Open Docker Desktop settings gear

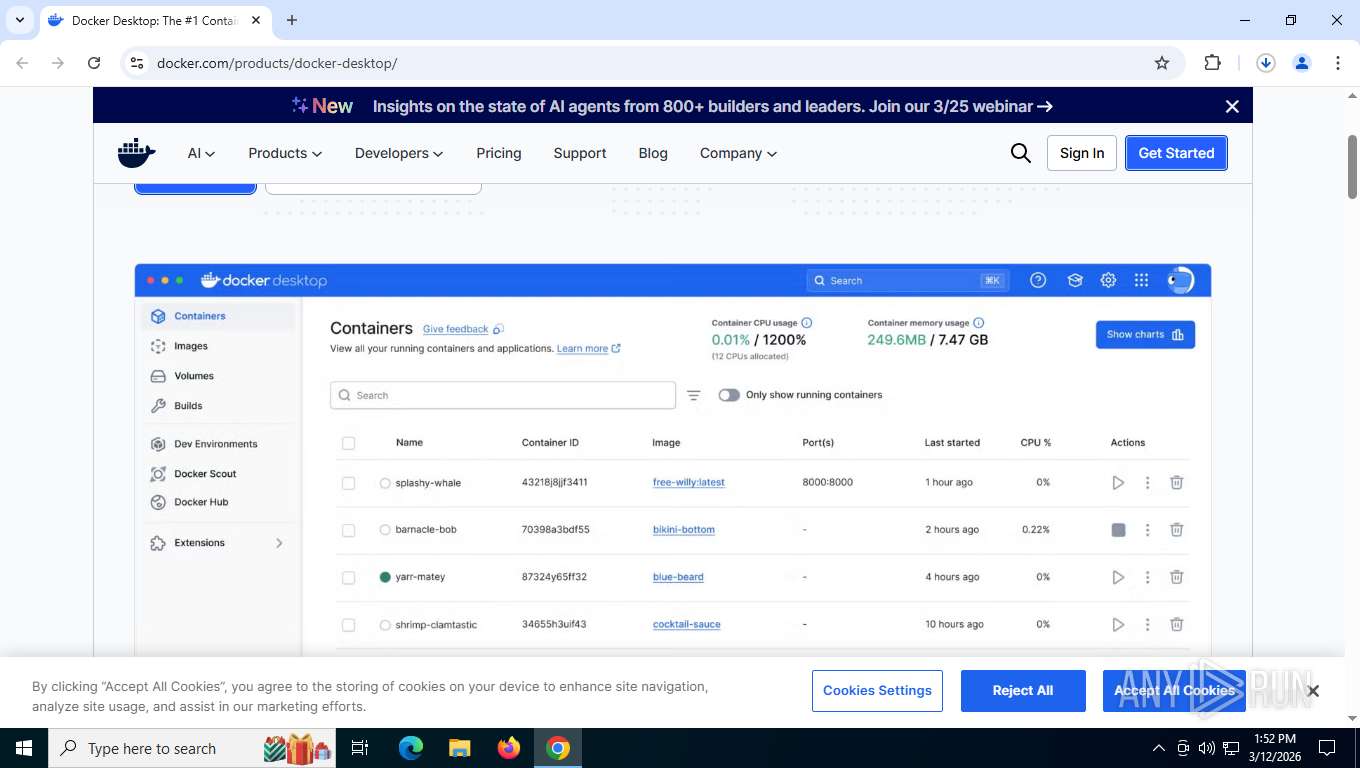click(1108, 281)
